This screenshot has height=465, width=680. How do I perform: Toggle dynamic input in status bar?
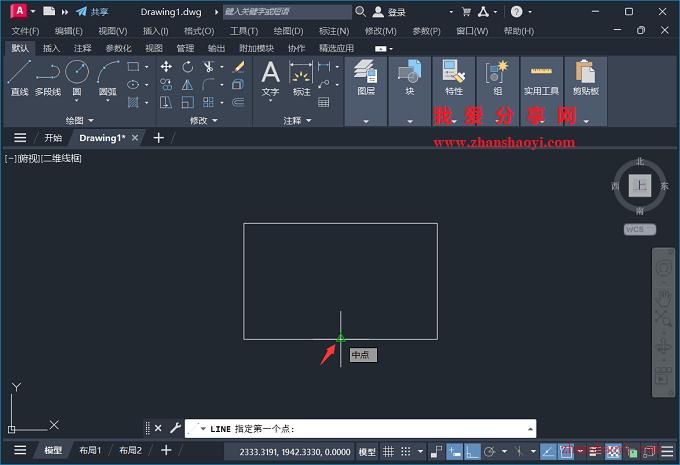(x=454, y=452)
